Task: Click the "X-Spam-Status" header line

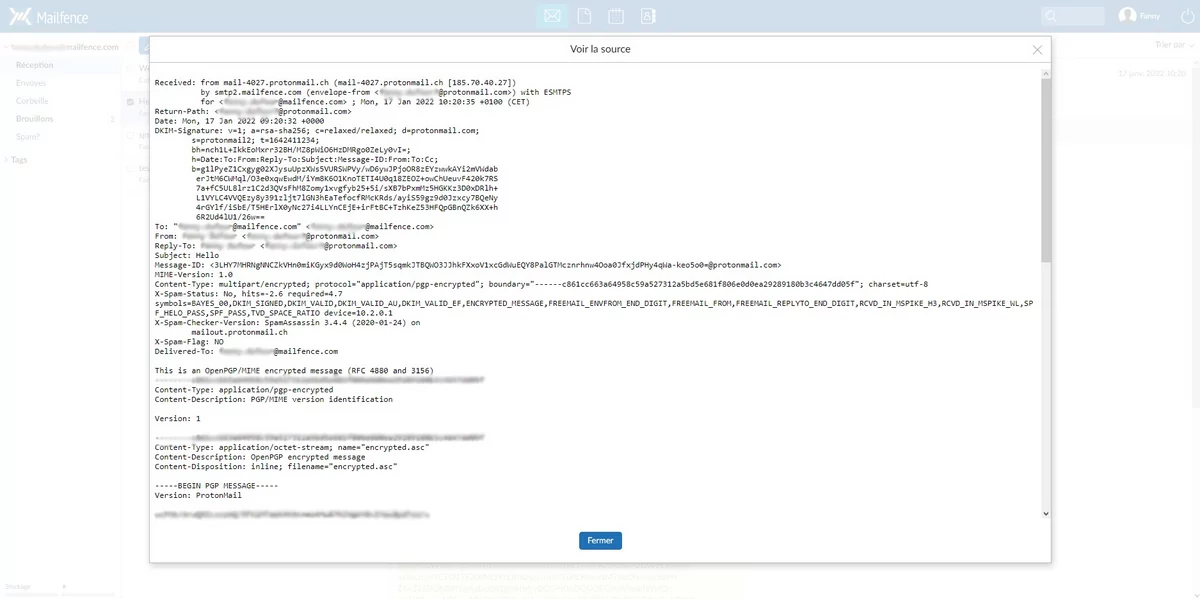Action: 250,294
